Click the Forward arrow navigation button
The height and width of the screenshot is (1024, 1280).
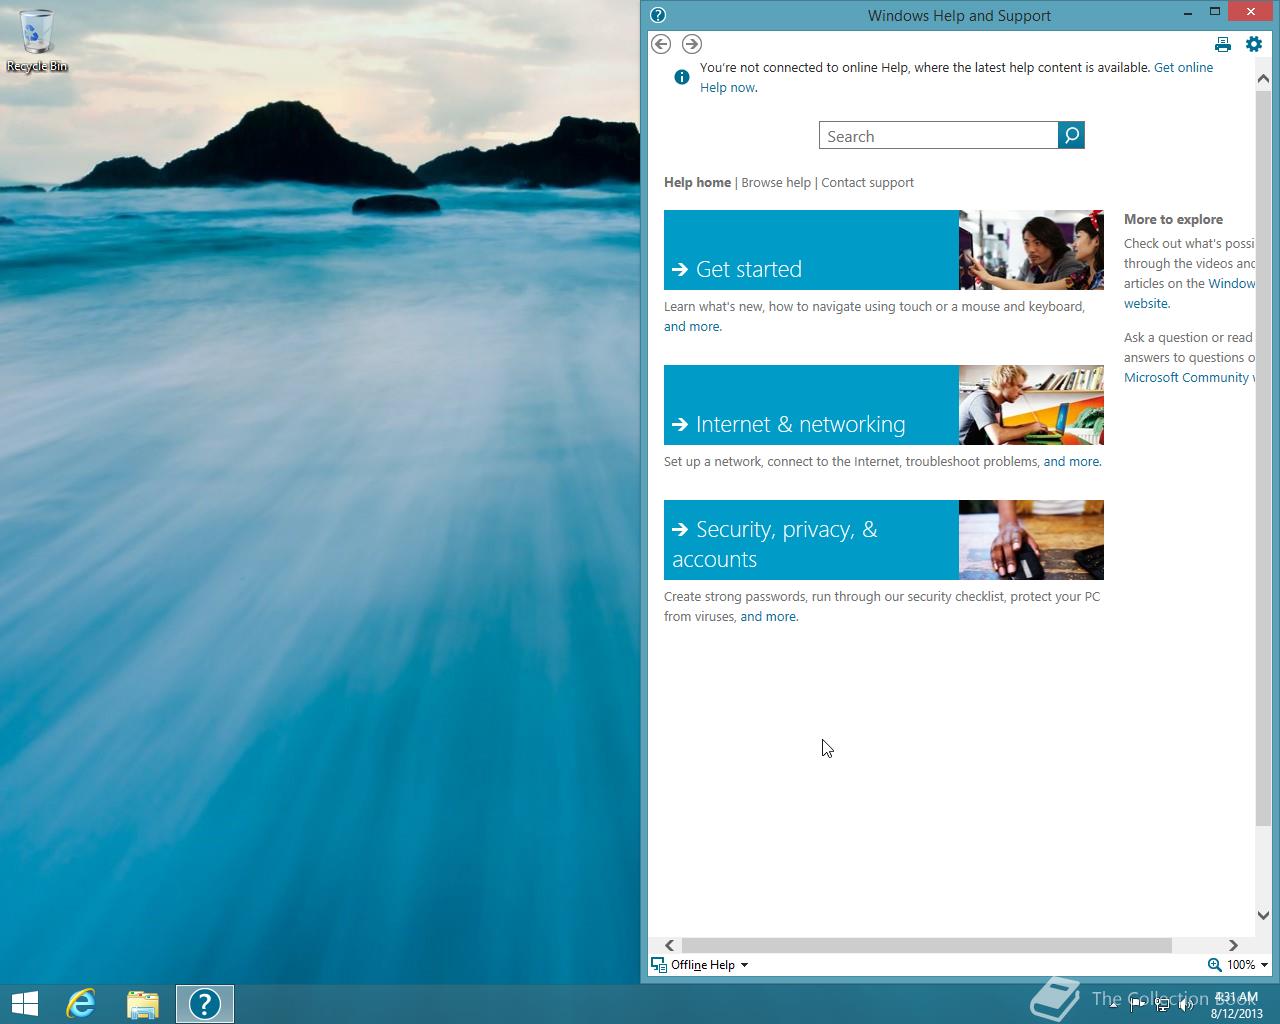(x=692, y=44)
